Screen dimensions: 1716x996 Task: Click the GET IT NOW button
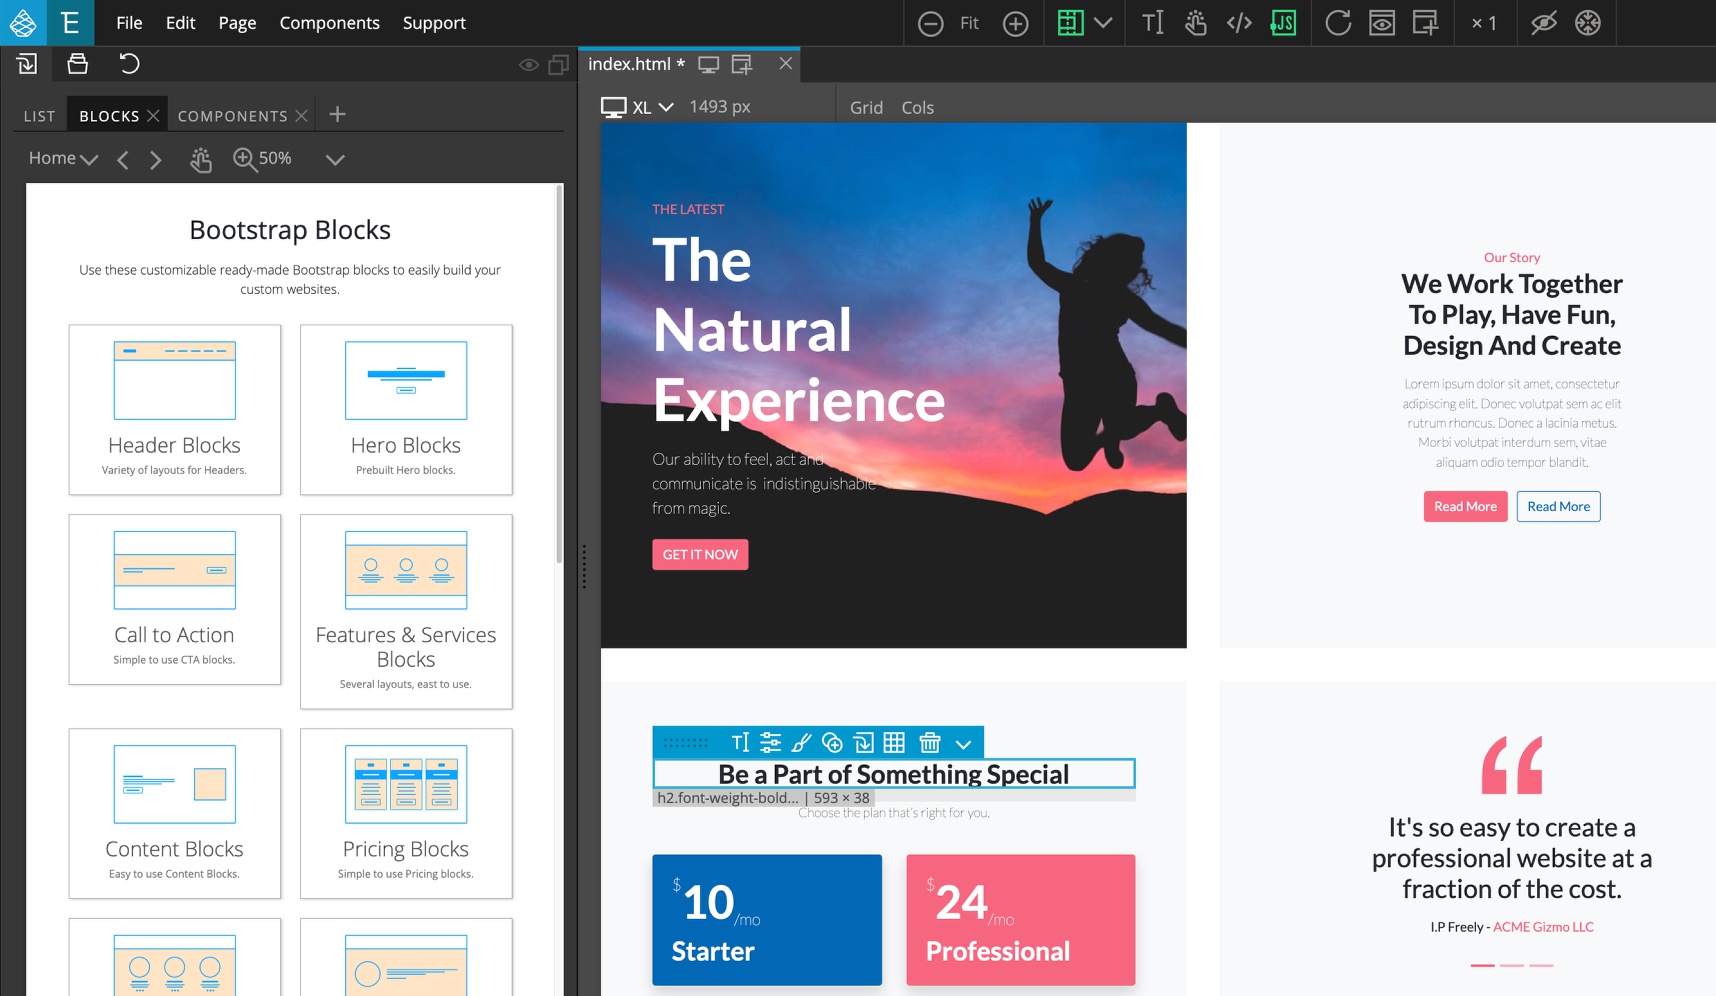point(700,554)
